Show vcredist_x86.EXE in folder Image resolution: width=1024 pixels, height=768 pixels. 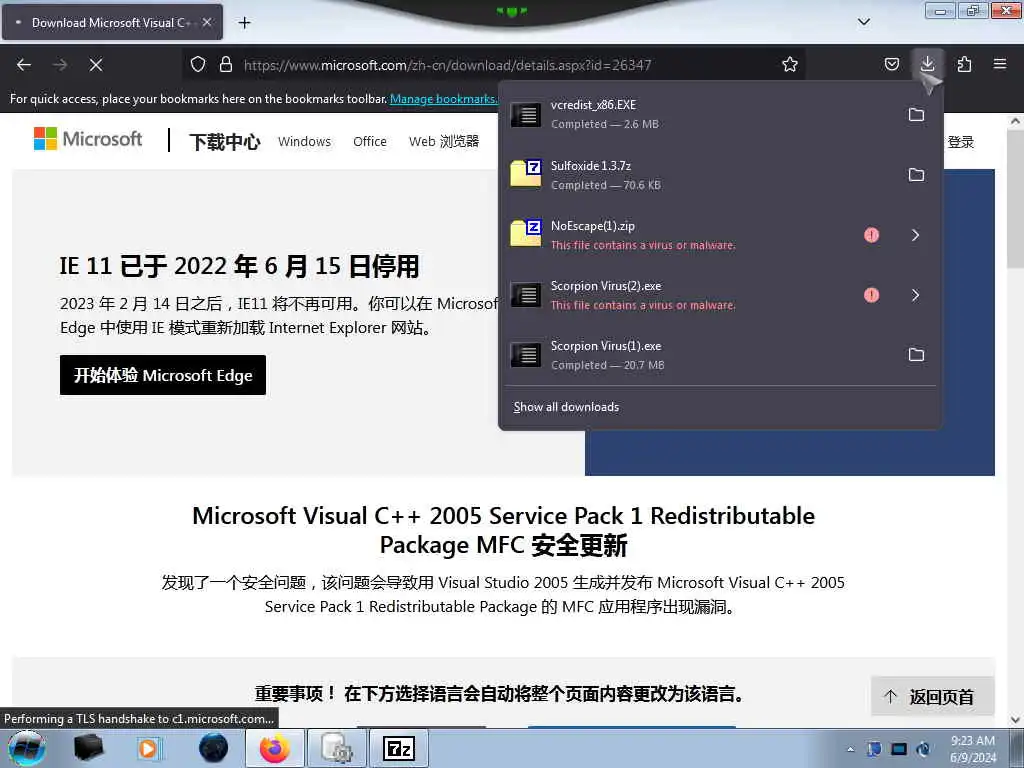[916, 115]
